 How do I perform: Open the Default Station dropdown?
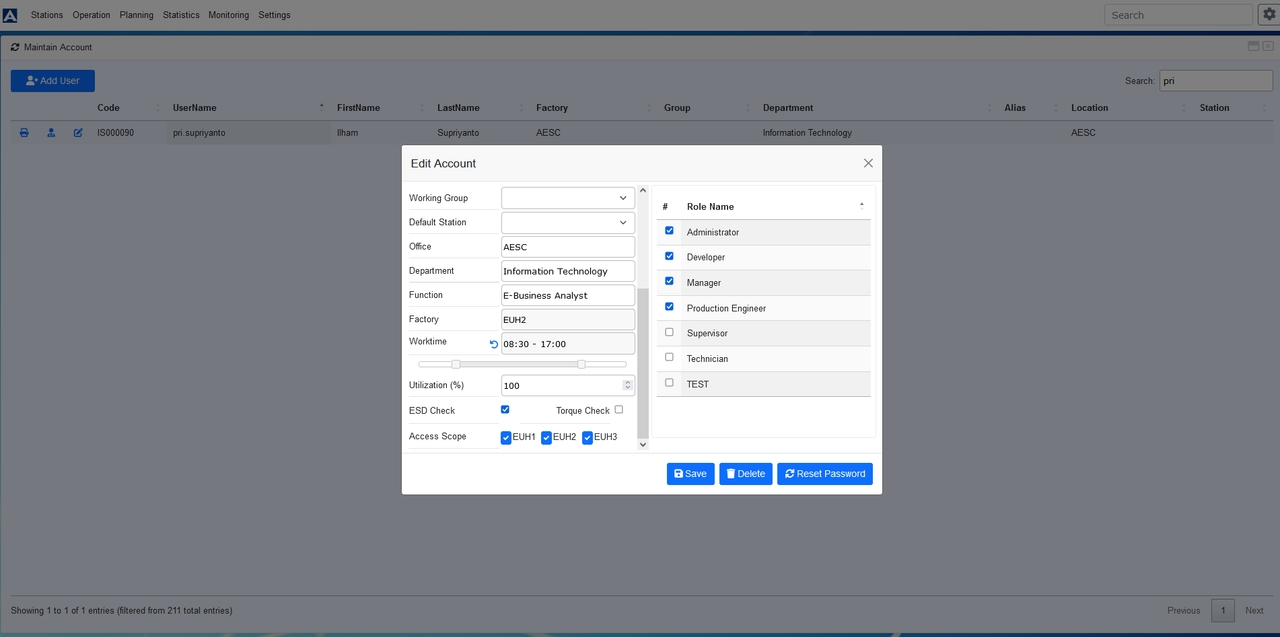coord(567,222)
